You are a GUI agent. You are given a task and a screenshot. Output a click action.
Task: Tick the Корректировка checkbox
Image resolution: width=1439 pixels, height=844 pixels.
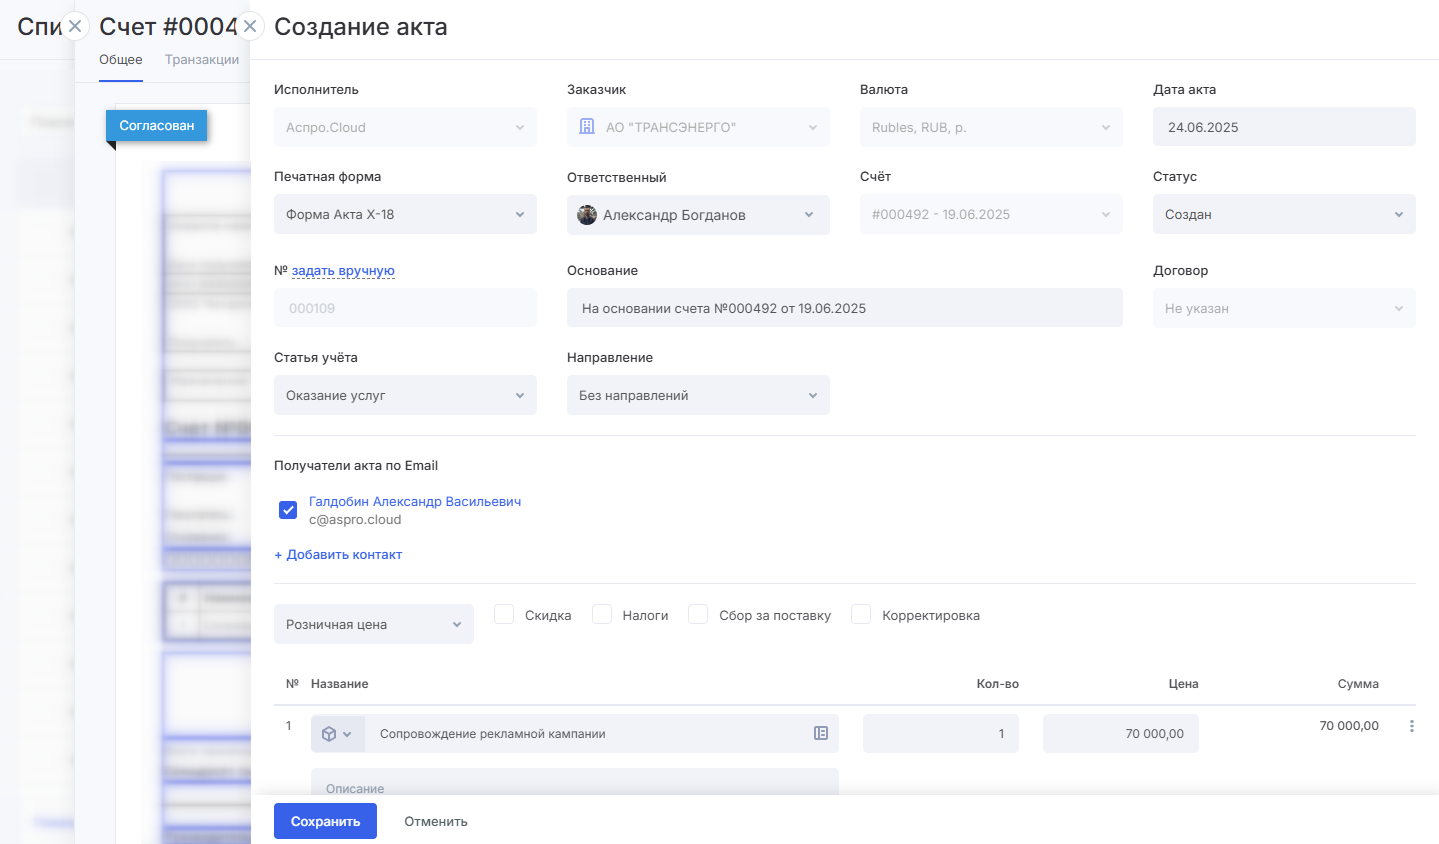point(861,614)
